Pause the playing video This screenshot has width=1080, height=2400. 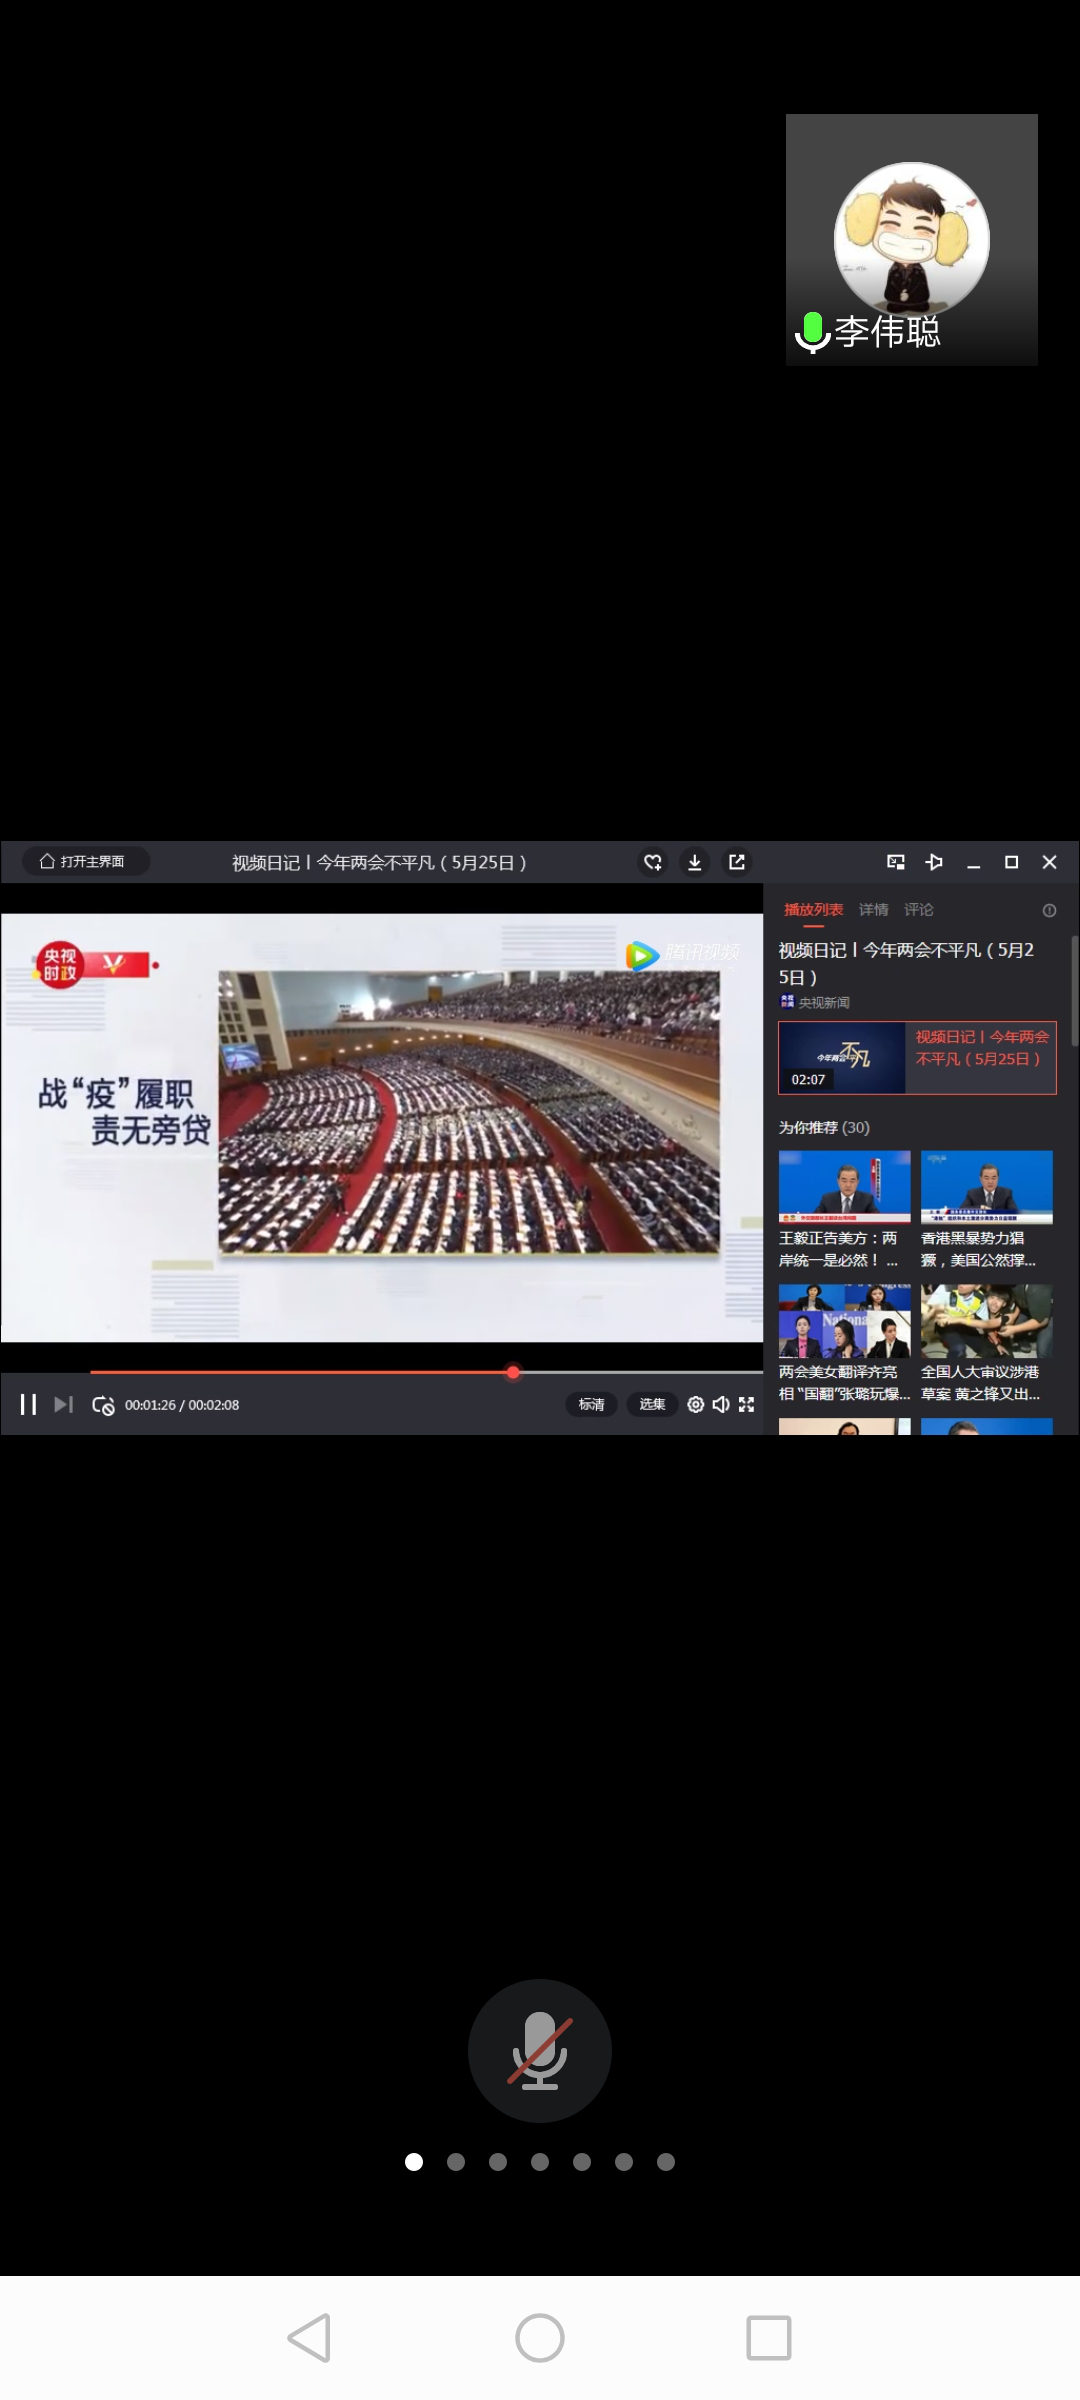coord(28,1405)
